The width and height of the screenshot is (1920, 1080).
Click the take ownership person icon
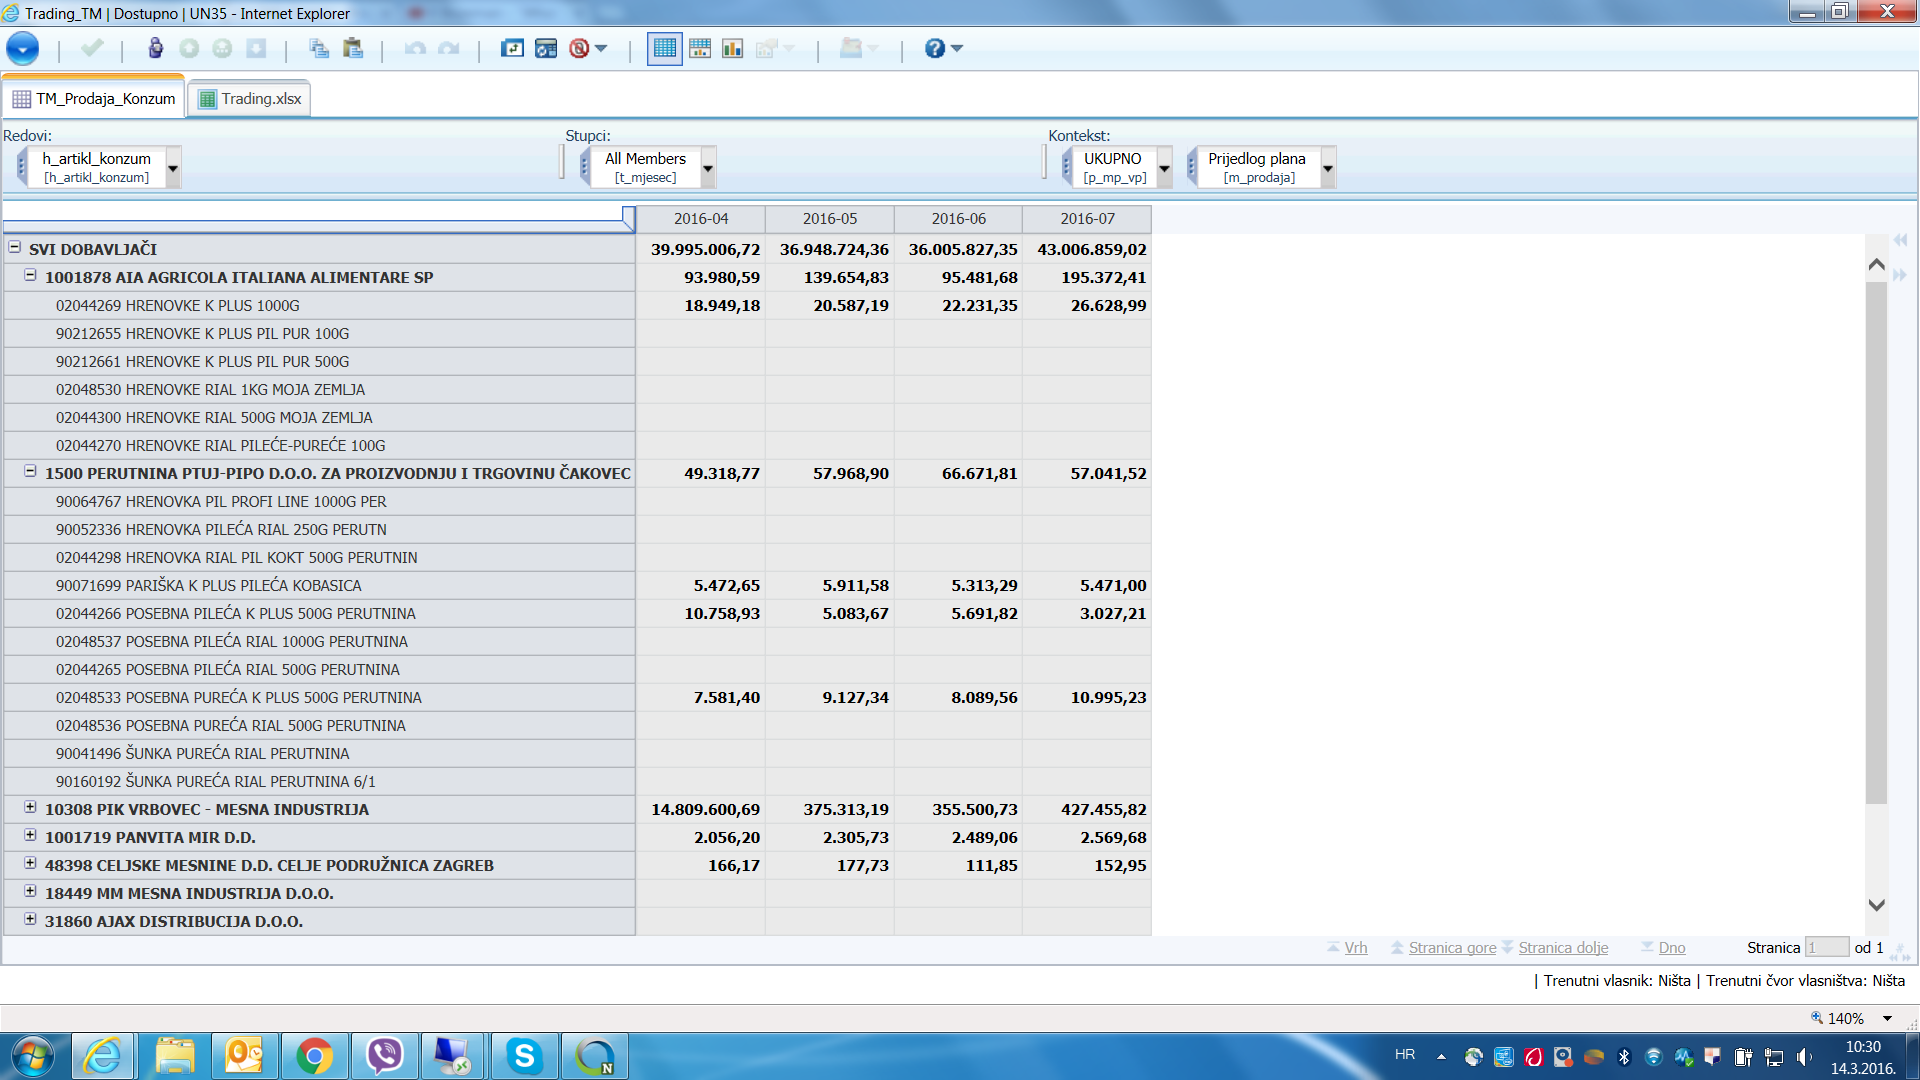[155, 48]
